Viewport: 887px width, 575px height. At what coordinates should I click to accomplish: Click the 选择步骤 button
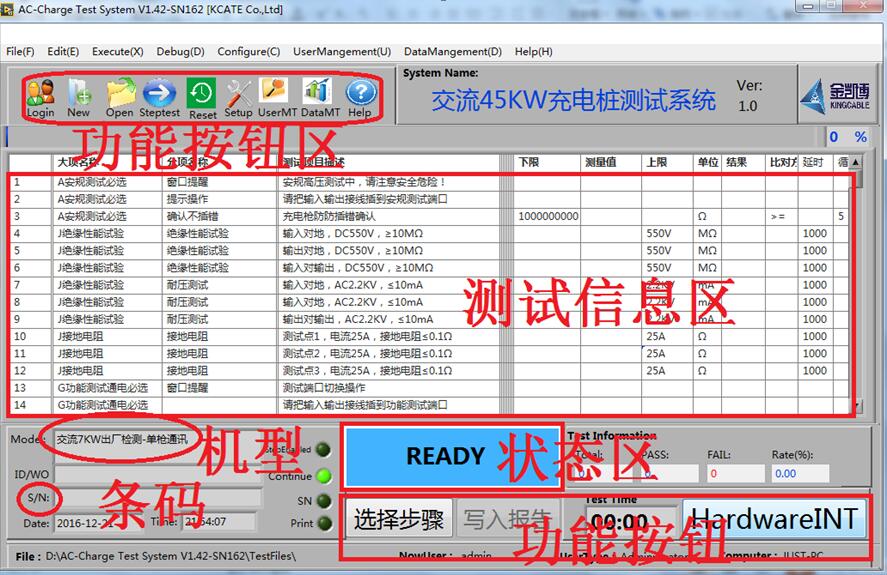399,519
